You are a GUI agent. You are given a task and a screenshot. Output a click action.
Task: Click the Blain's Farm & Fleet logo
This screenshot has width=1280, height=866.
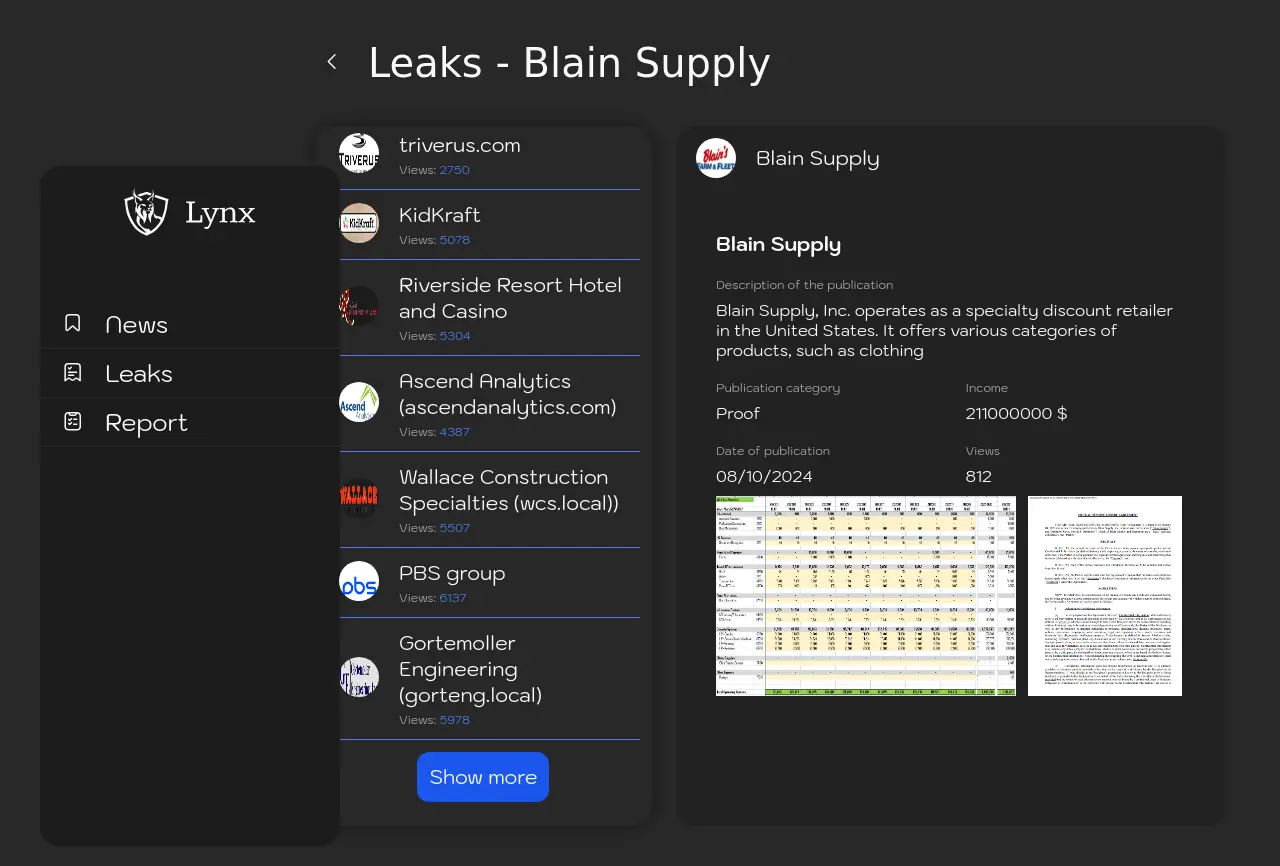pos(716,158)
